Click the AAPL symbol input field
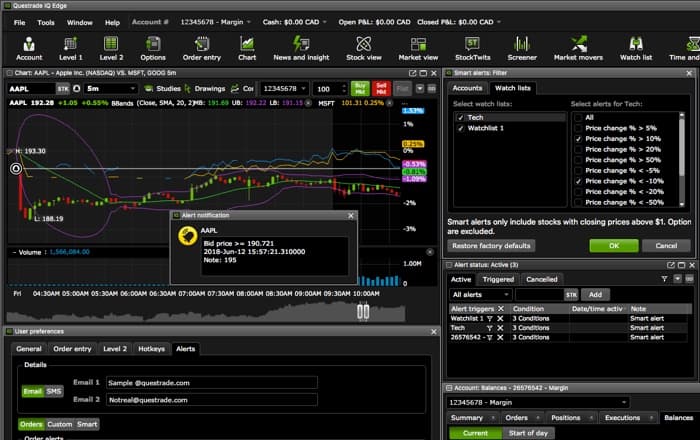 [31, 89]
